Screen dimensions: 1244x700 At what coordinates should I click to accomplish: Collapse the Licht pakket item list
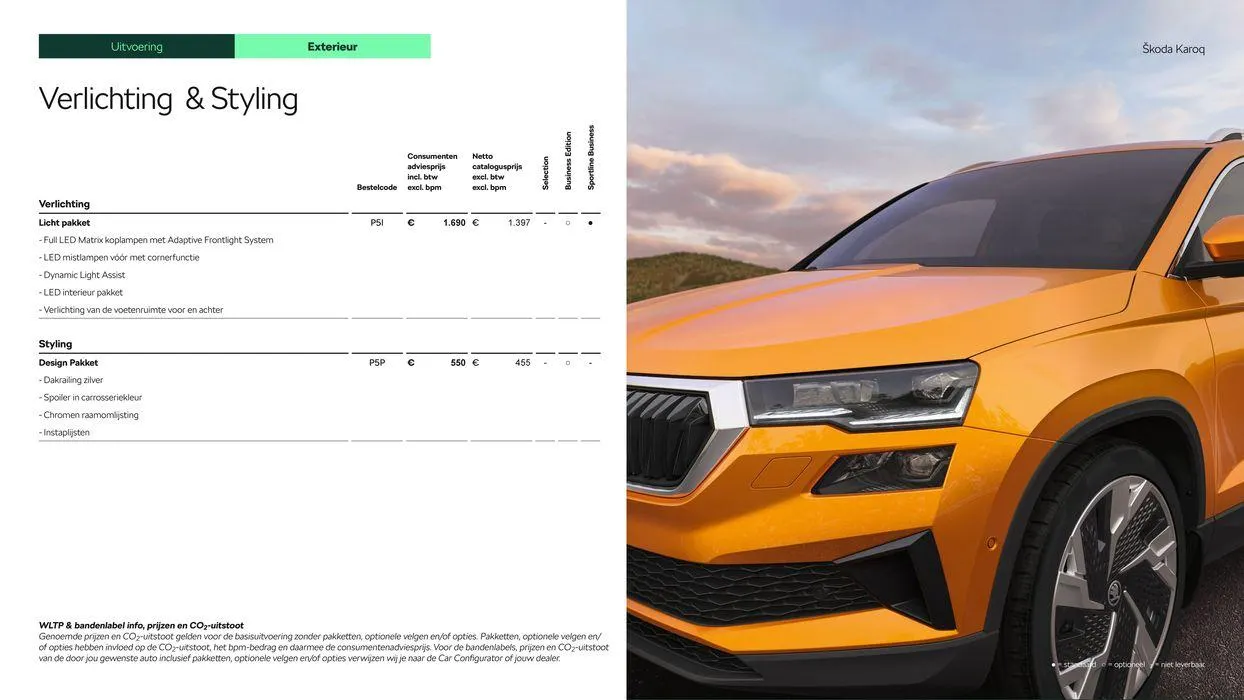click(x=64, y=220)
